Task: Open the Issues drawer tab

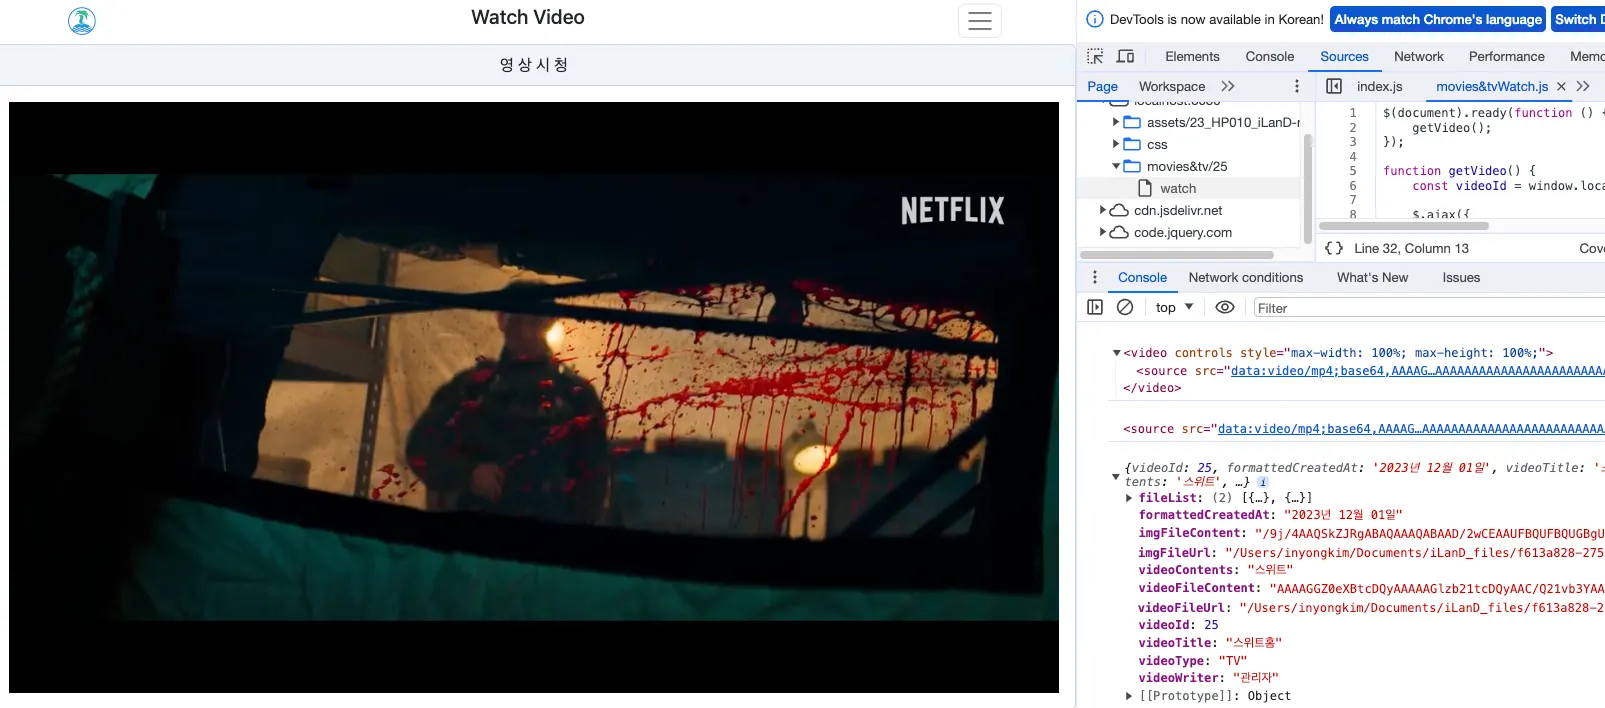Action: (x=1460, y=277)
